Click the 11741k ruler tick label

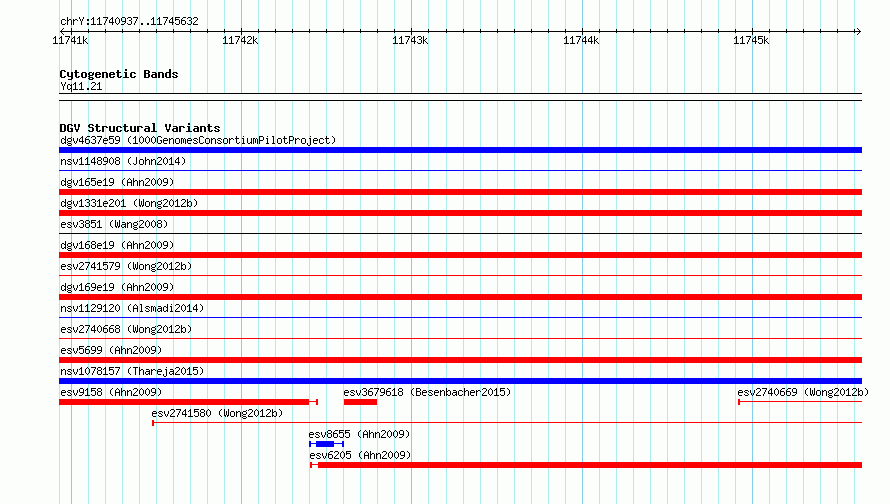point(70,40)
